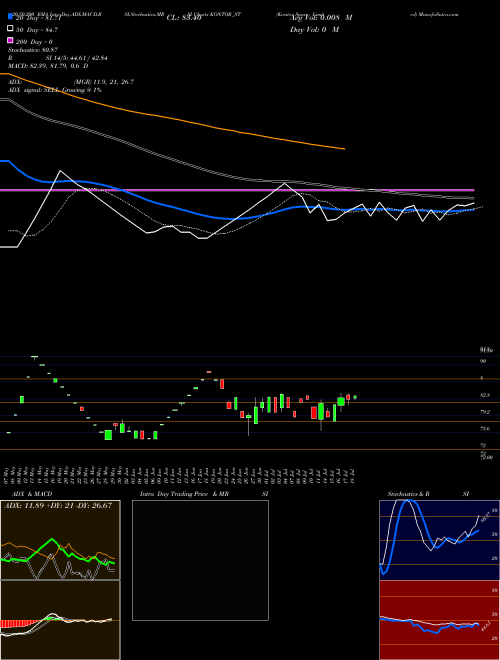Screen dimensions: 500x660
Task: Click the 'ADX signal: SELL Growing @ 1%' line
Action: pyautogui.click(x=55, y=90)
